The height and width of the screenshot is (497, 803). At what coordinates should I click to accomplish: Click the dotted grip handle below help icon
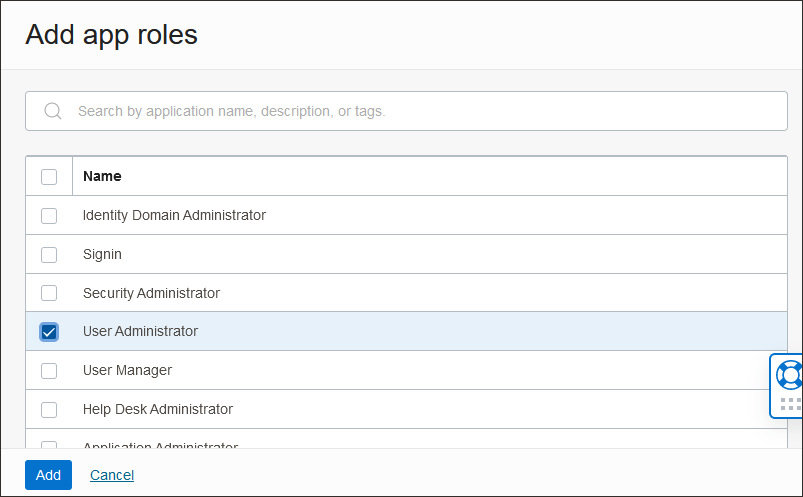[789, 404]
